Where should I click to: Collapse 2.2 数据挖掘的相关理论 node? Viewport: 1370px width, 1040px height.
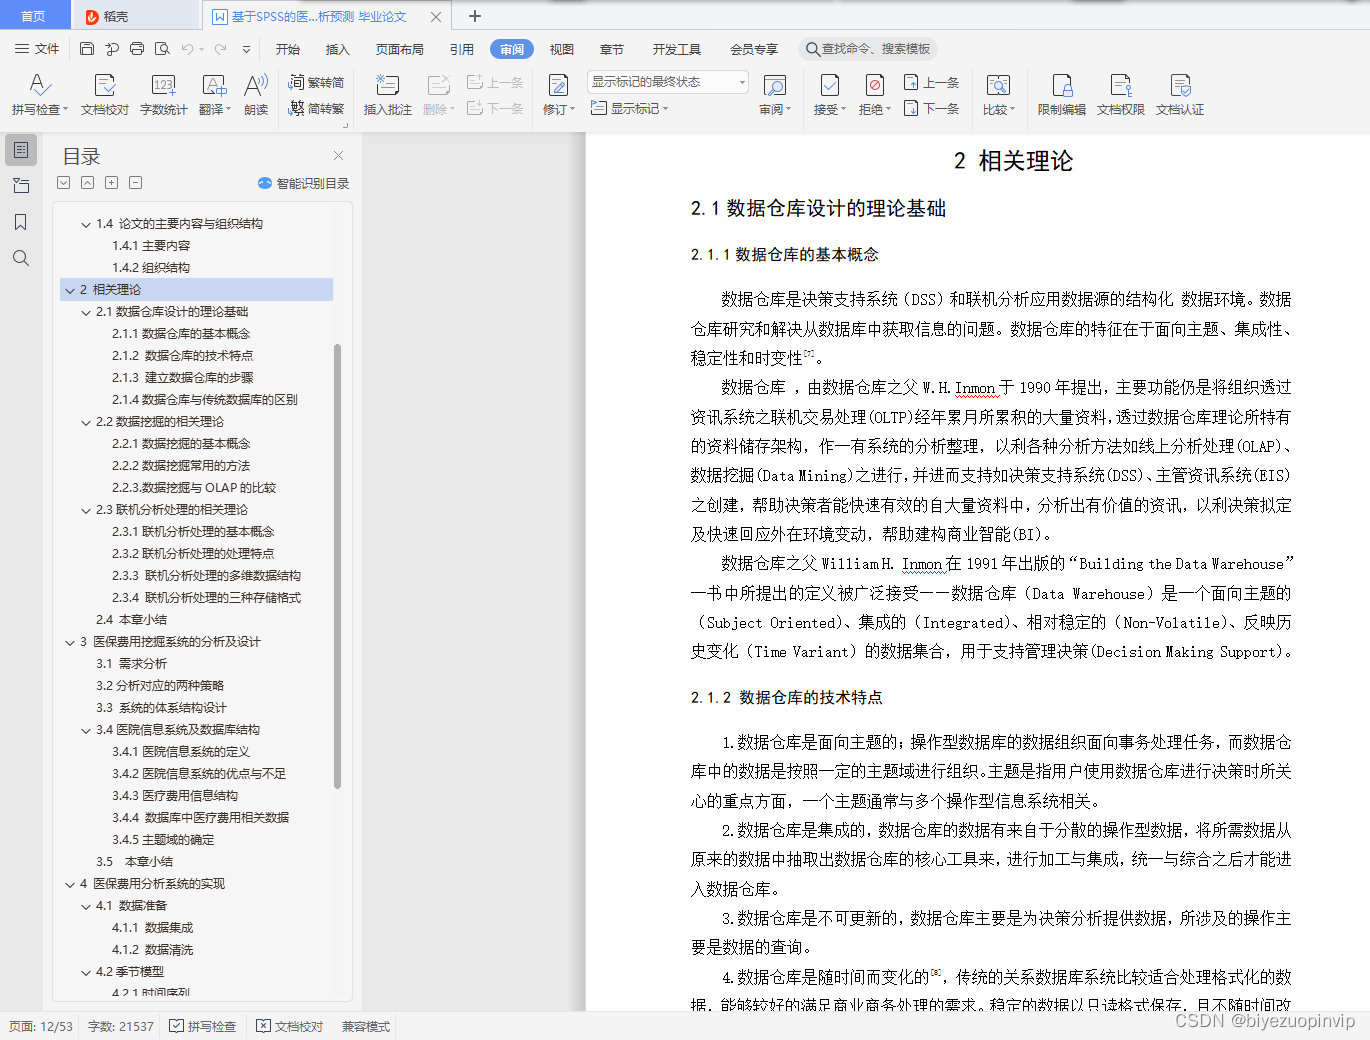(86, 422)
